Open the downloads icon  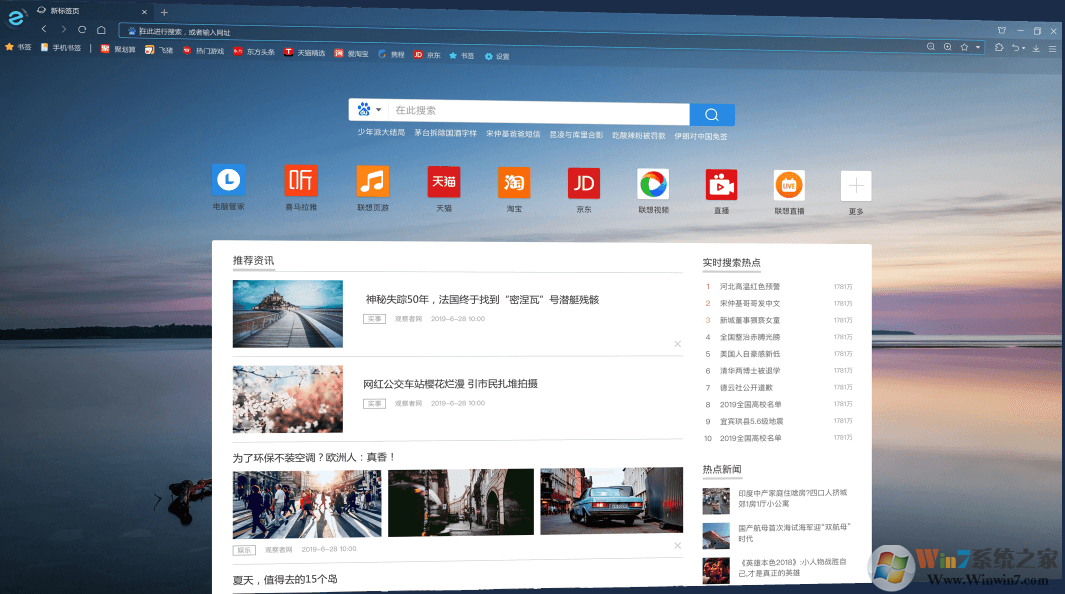click(1036, 48)
